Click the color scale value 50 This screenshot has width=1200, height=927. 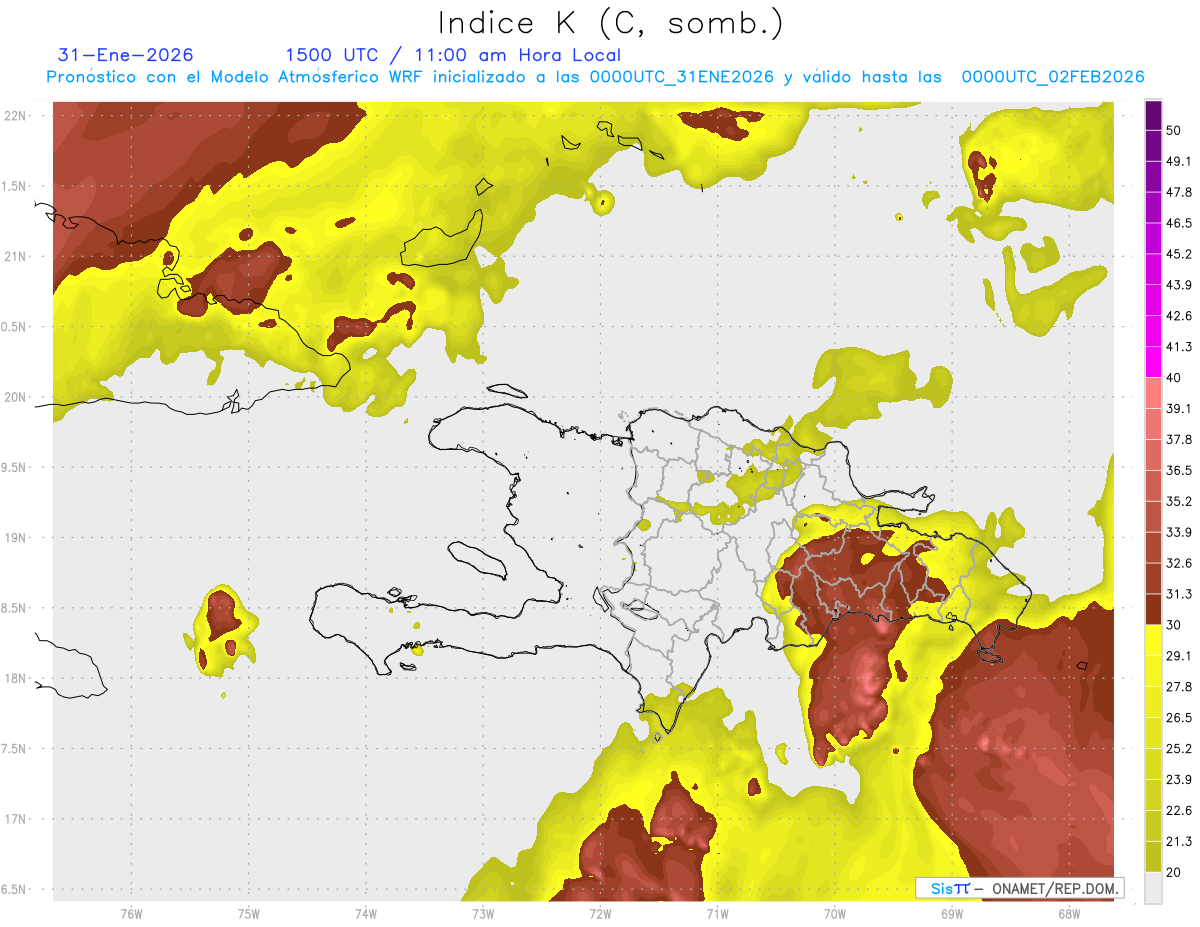(1174, 131)
